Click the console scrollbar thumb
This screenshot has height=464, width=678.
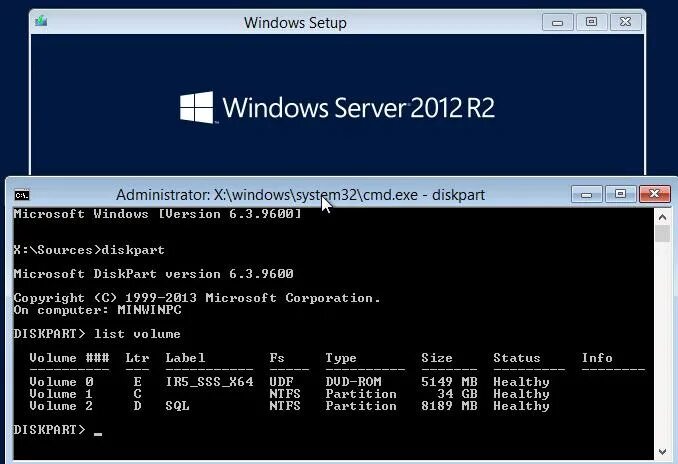click(x=662, y=234)
